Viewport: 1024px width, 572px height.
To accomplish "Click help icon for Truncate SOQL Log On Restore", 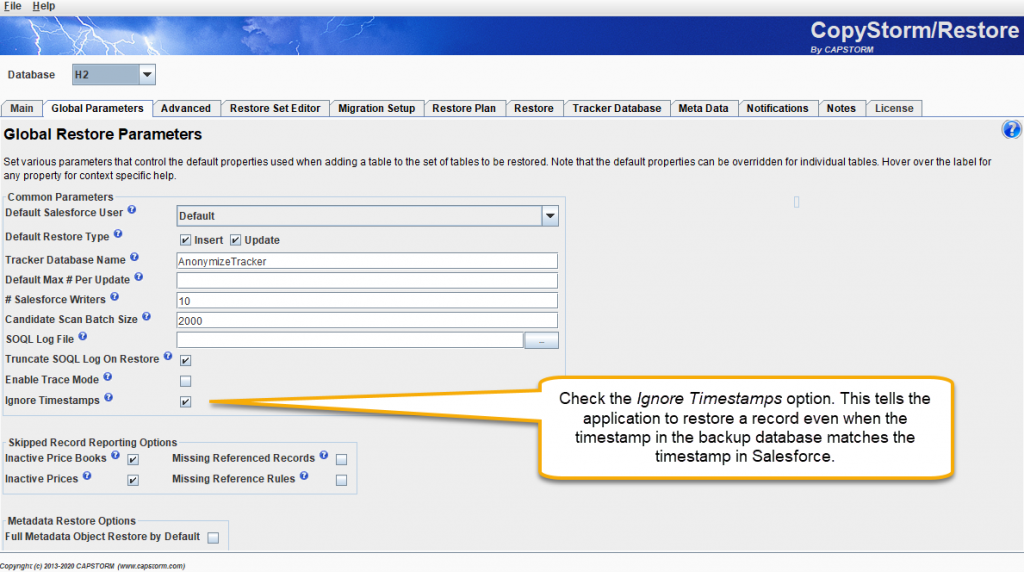I will (x=168, y=357).
